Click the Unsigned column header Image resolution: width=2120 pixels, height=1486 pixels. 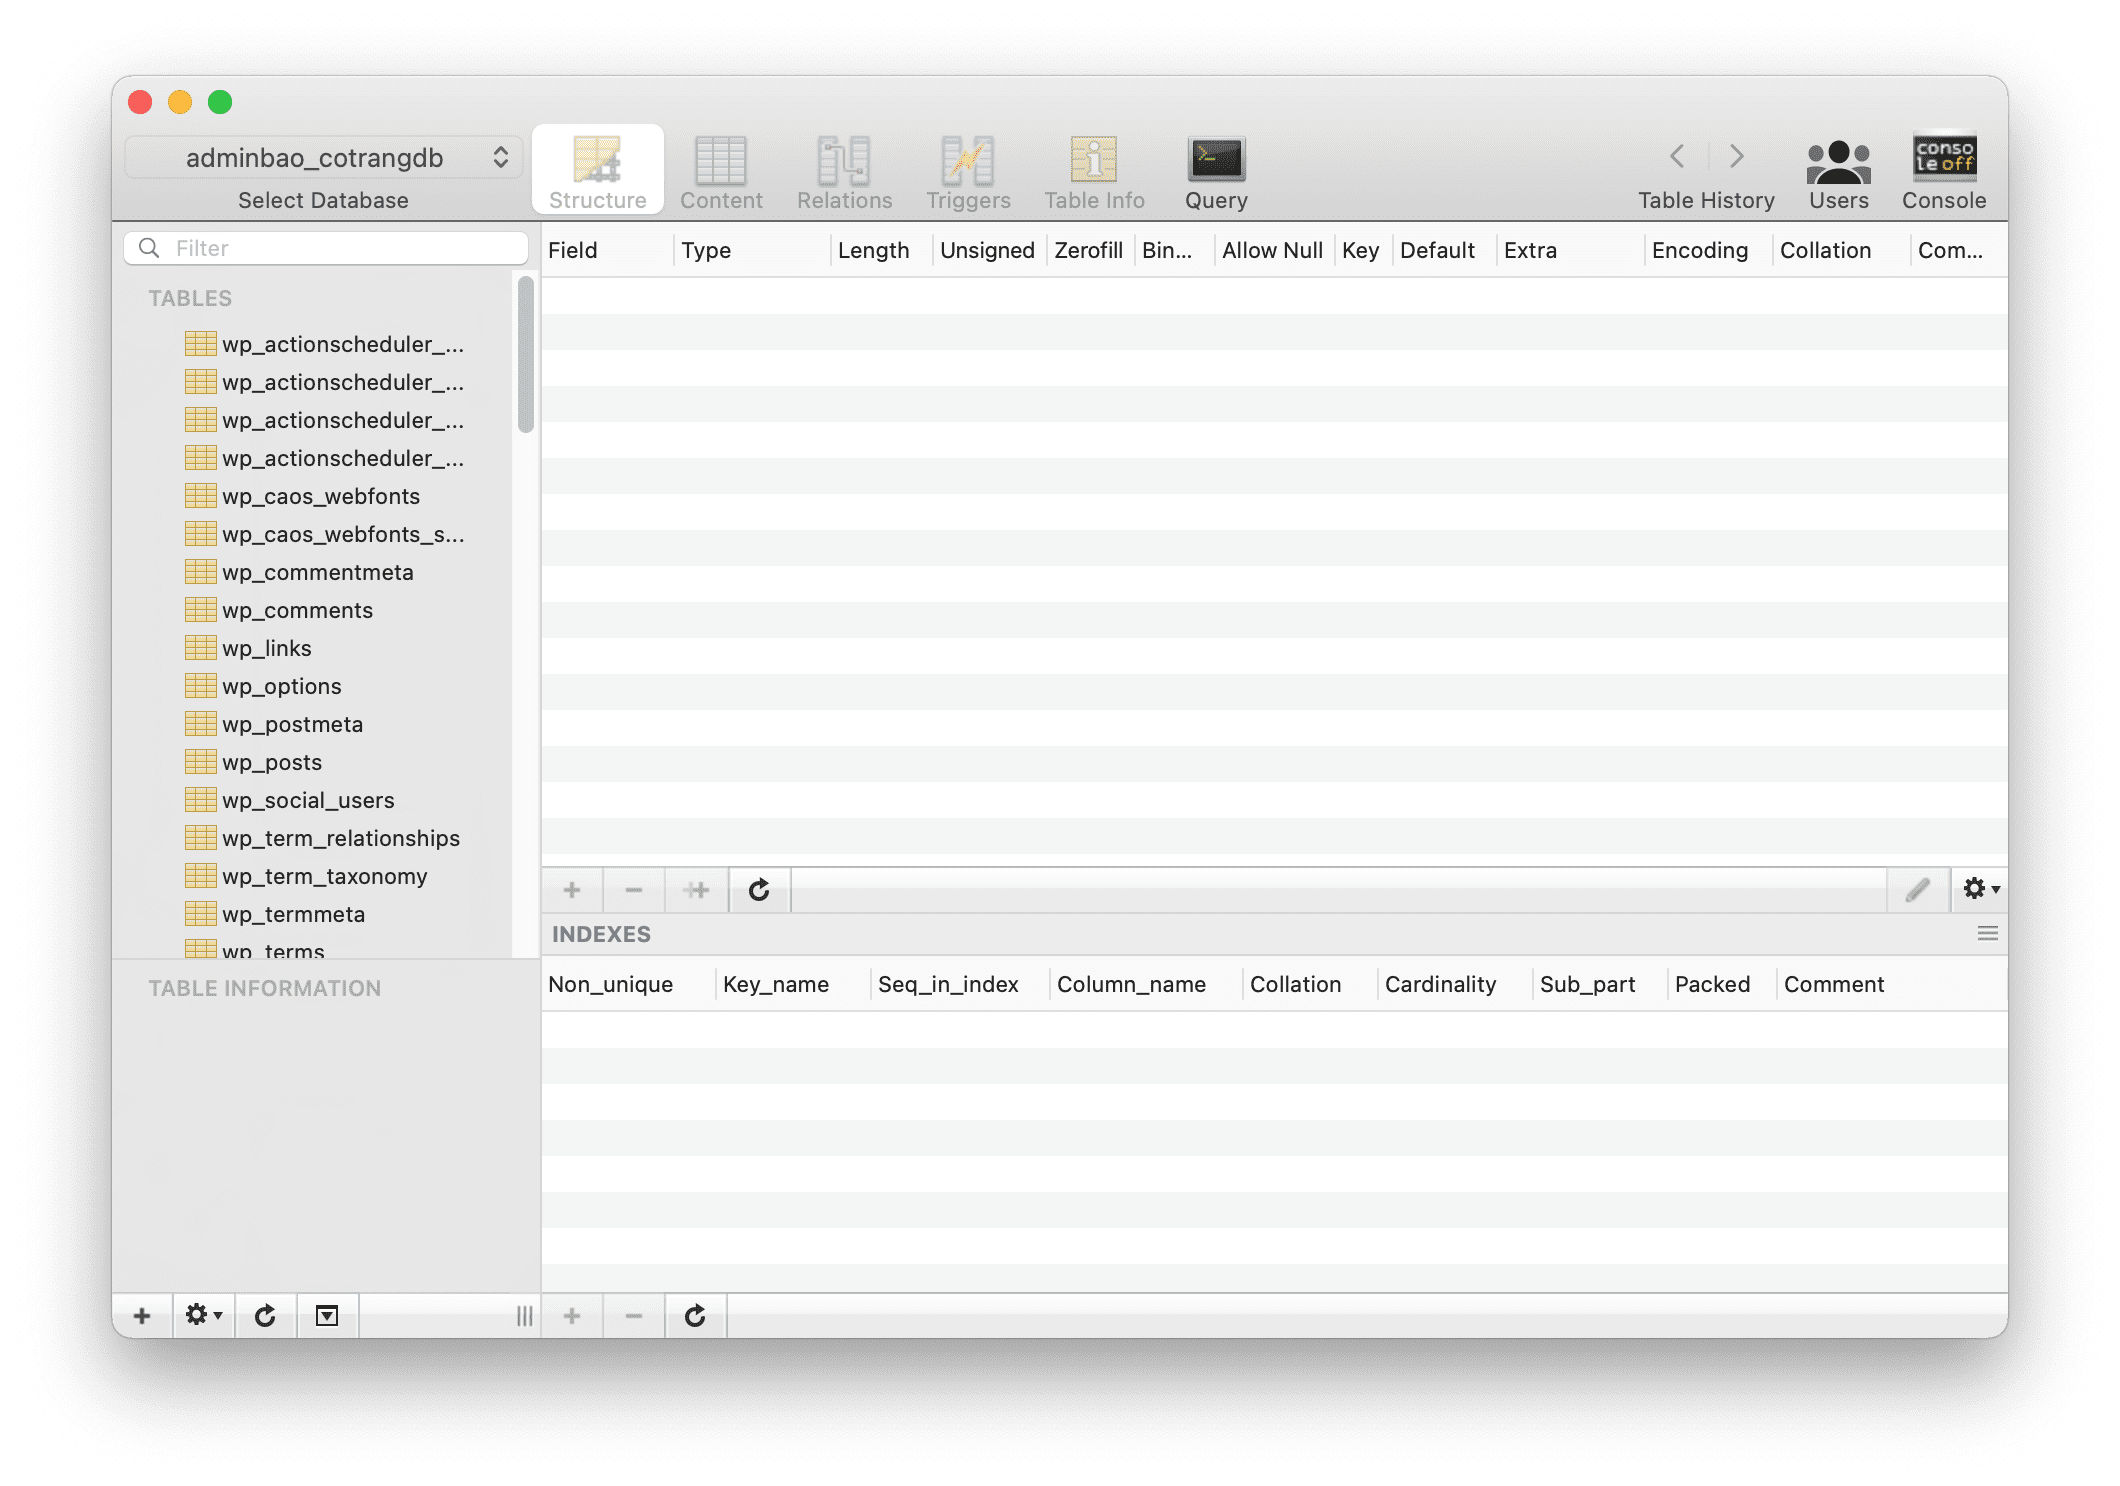[x=988, y=250]
